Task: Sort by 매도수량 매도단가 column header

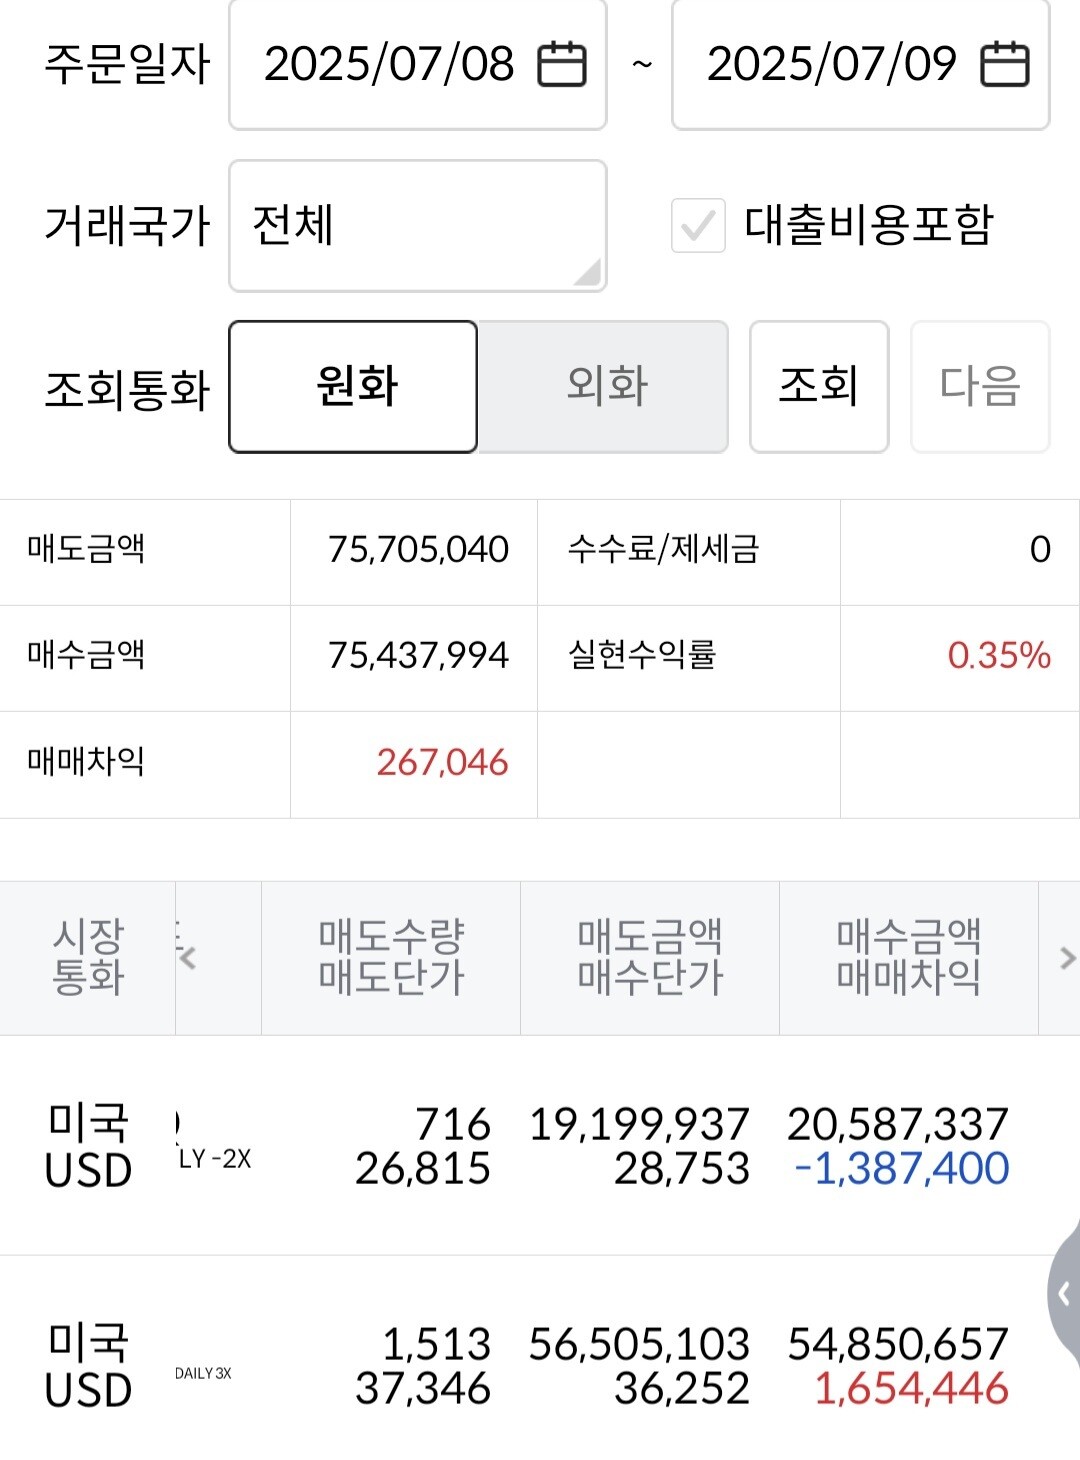Action: (391, 957)
